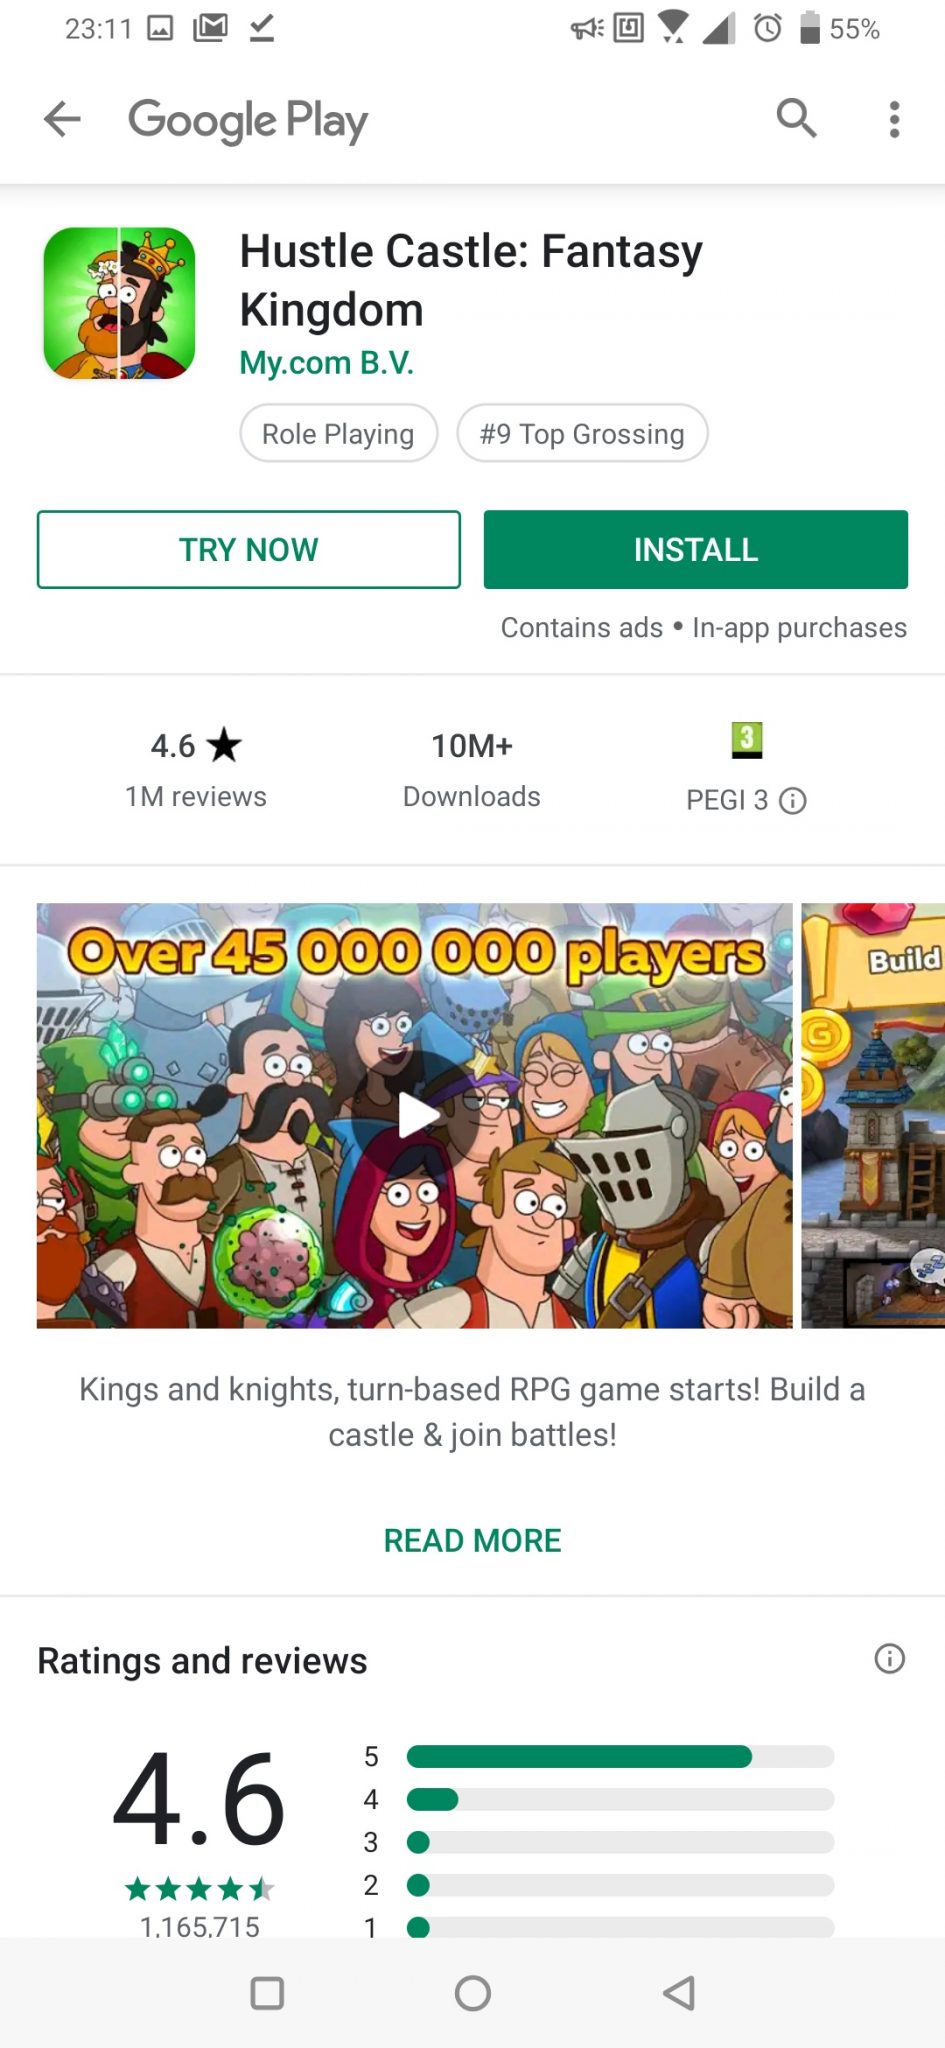945x2048 pixels.
Task: Click the TRY NOW button
Action: click(249, 549)
